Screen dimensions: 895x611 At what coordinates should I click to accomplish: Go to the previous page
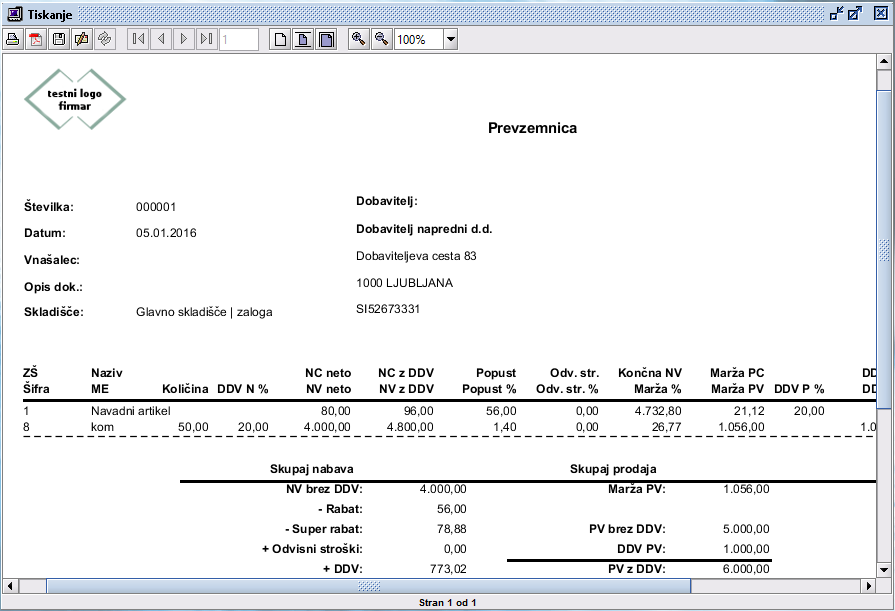coord(161,39)
